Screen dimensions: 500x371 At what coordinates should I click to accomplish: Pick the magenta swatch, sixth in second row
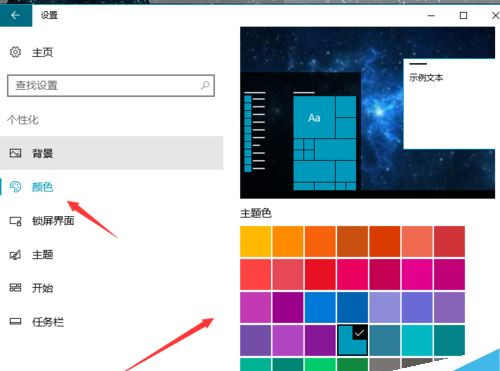tap(417, 274)
